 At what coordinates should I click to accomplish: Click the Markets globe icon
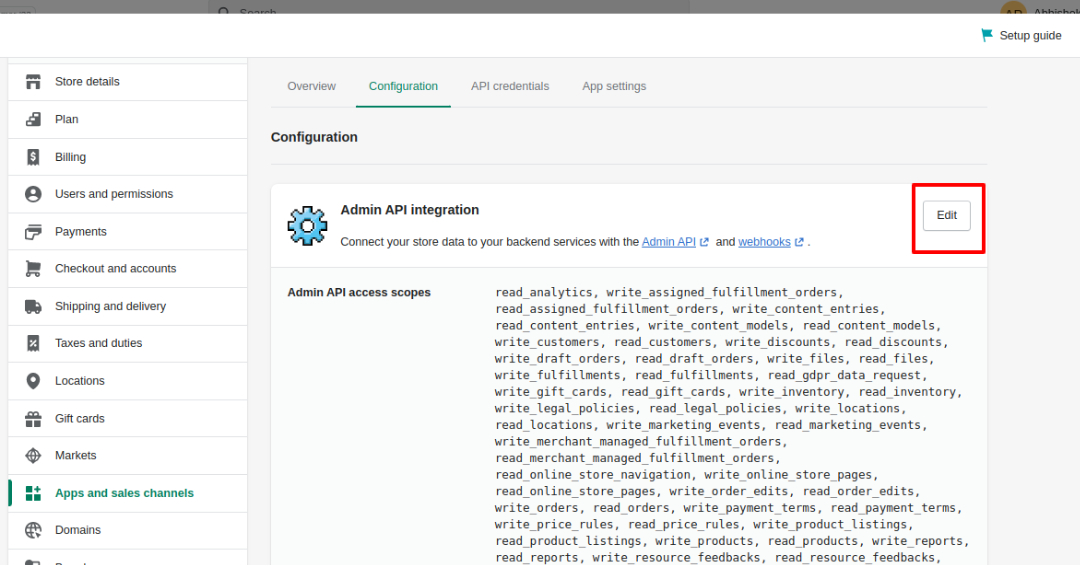(33, 456)
